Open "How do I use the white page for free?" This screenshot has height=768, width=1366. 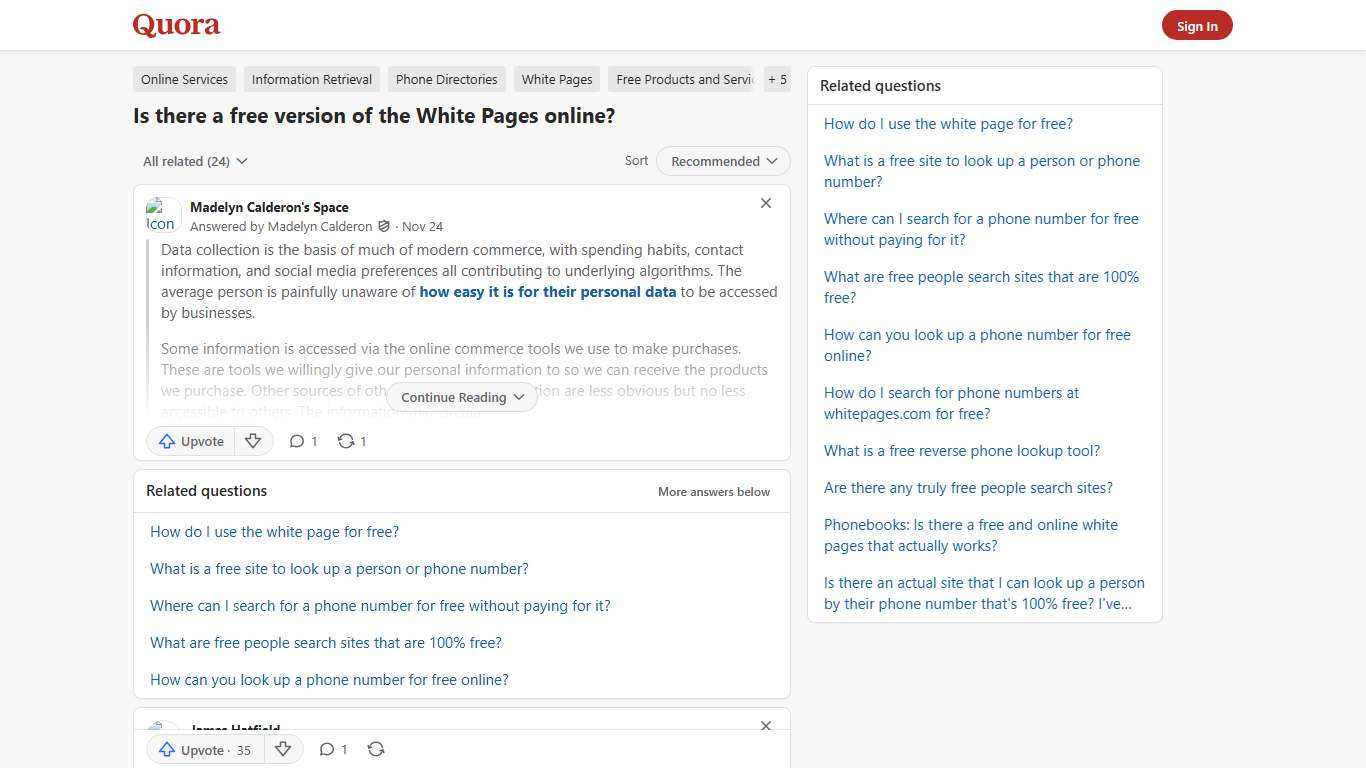click(x=274, y=531)
